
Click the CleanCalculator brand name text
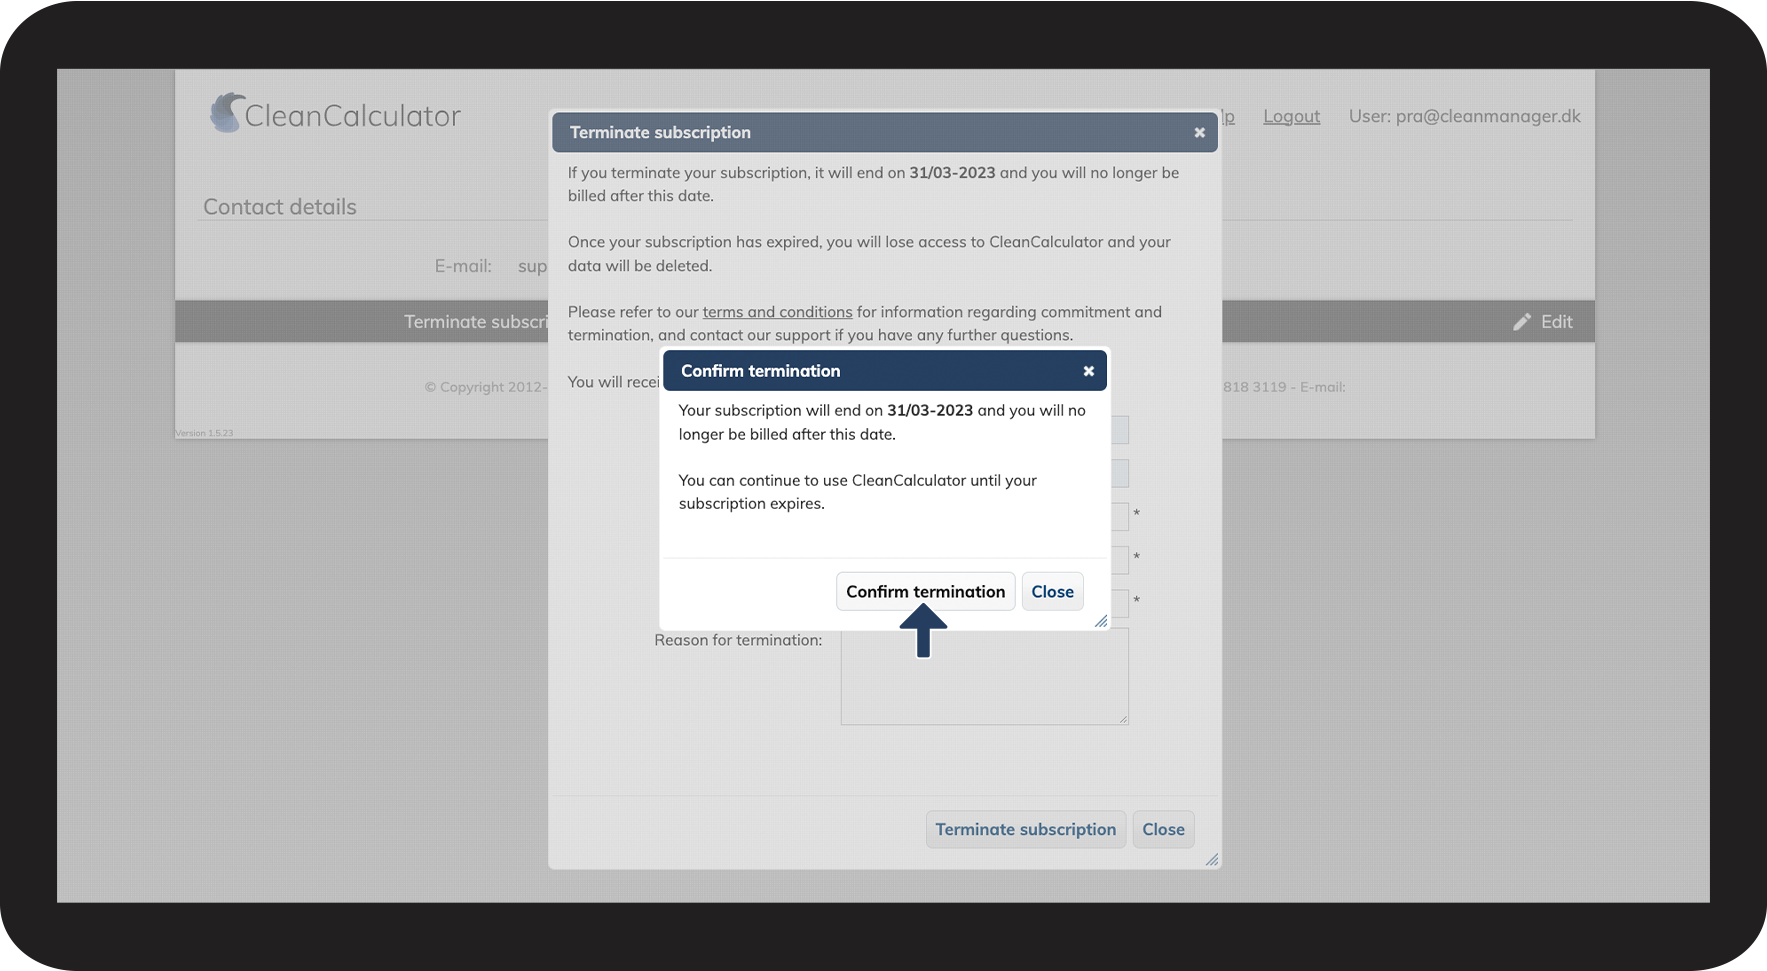coord(352,116)
